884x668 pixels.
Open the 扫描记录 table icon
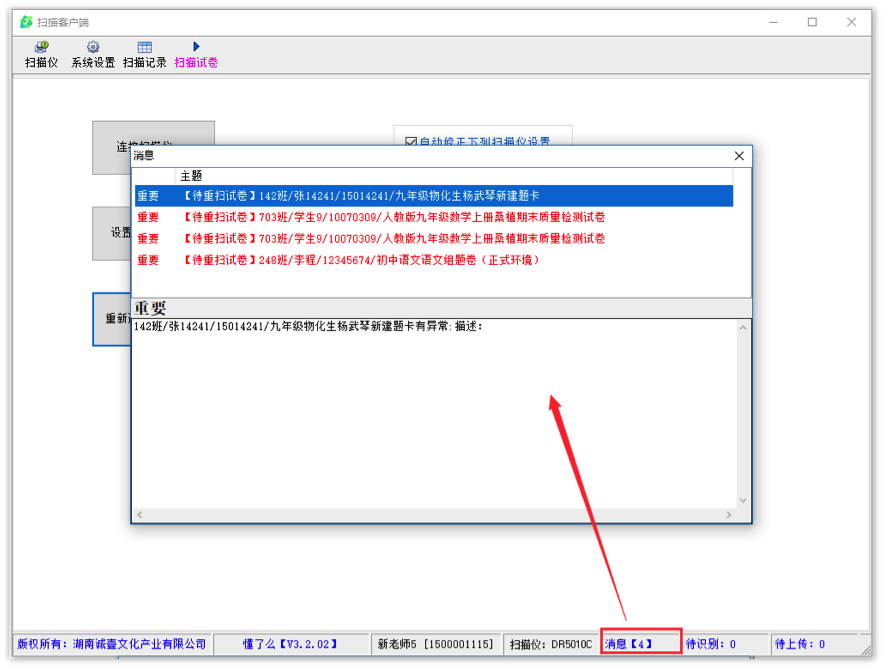tap(145, 48)
